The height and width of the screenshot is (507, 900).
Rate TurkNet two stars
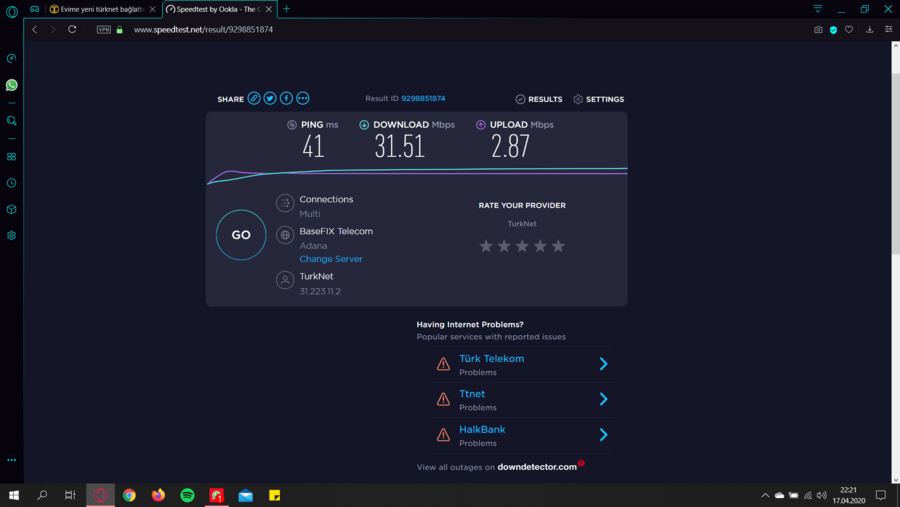coord(504,246)
